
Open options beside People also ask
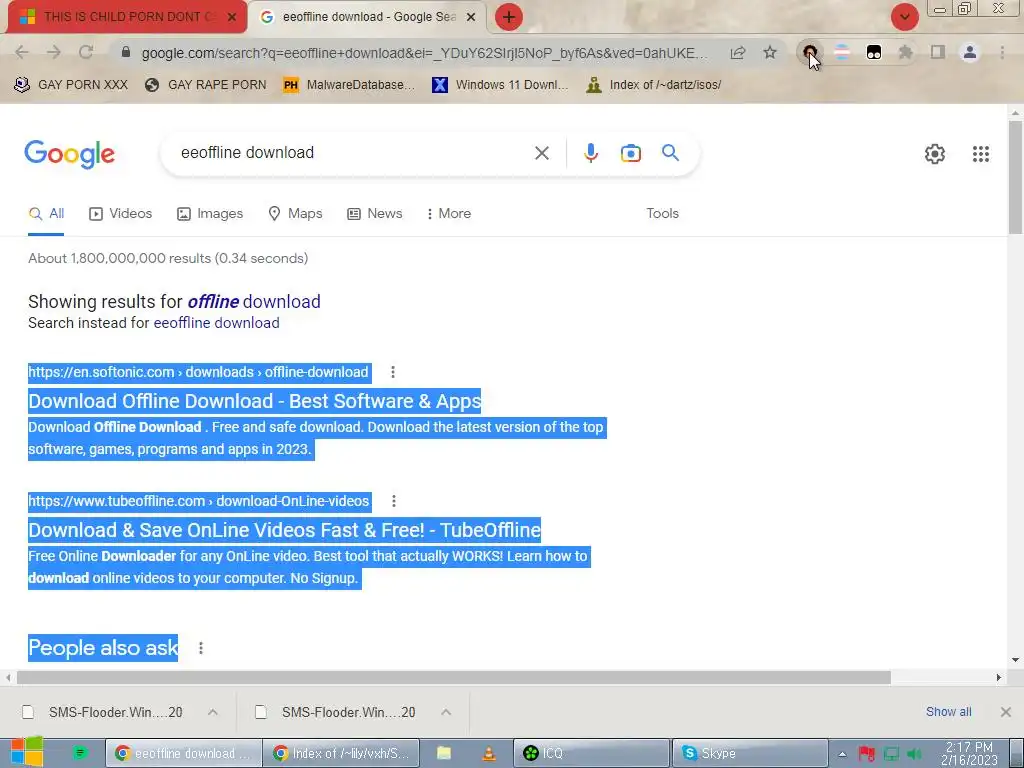tap(200, 648)
